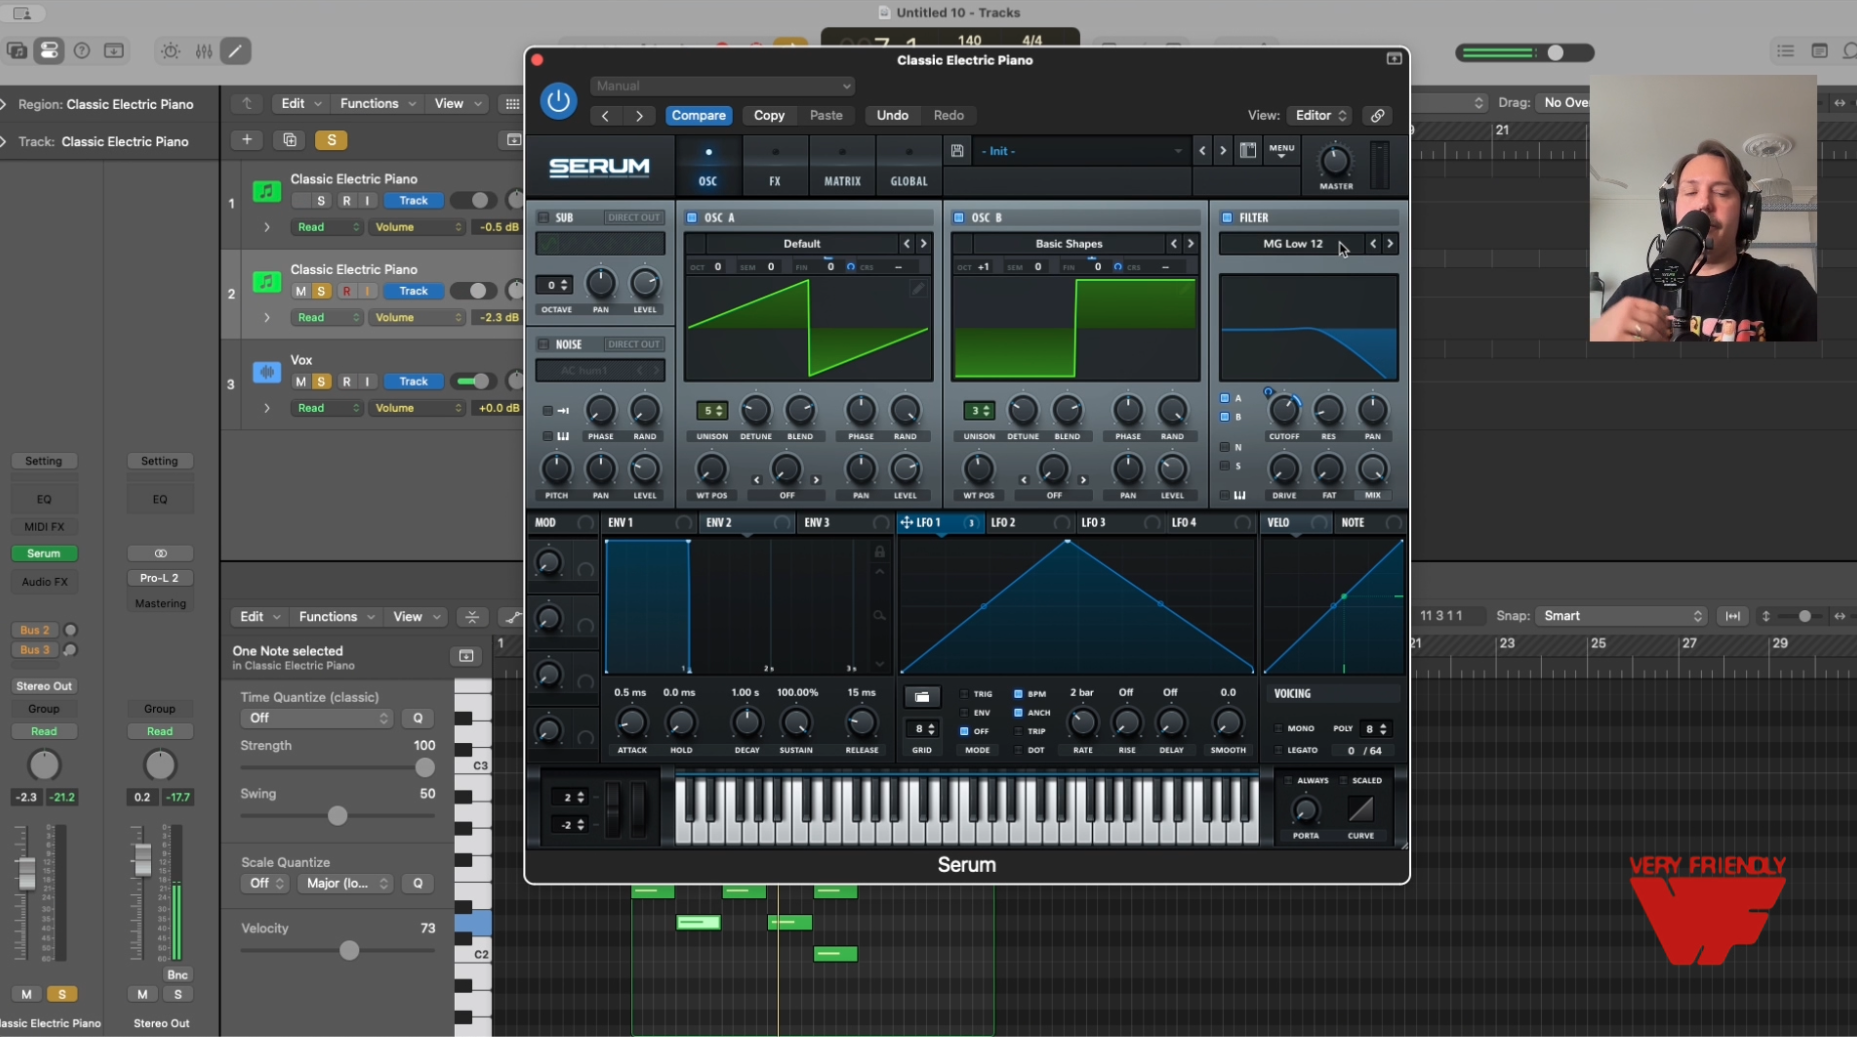
Task: Select previous OSC B wavetable arrow
Action: coord(1174,243)
